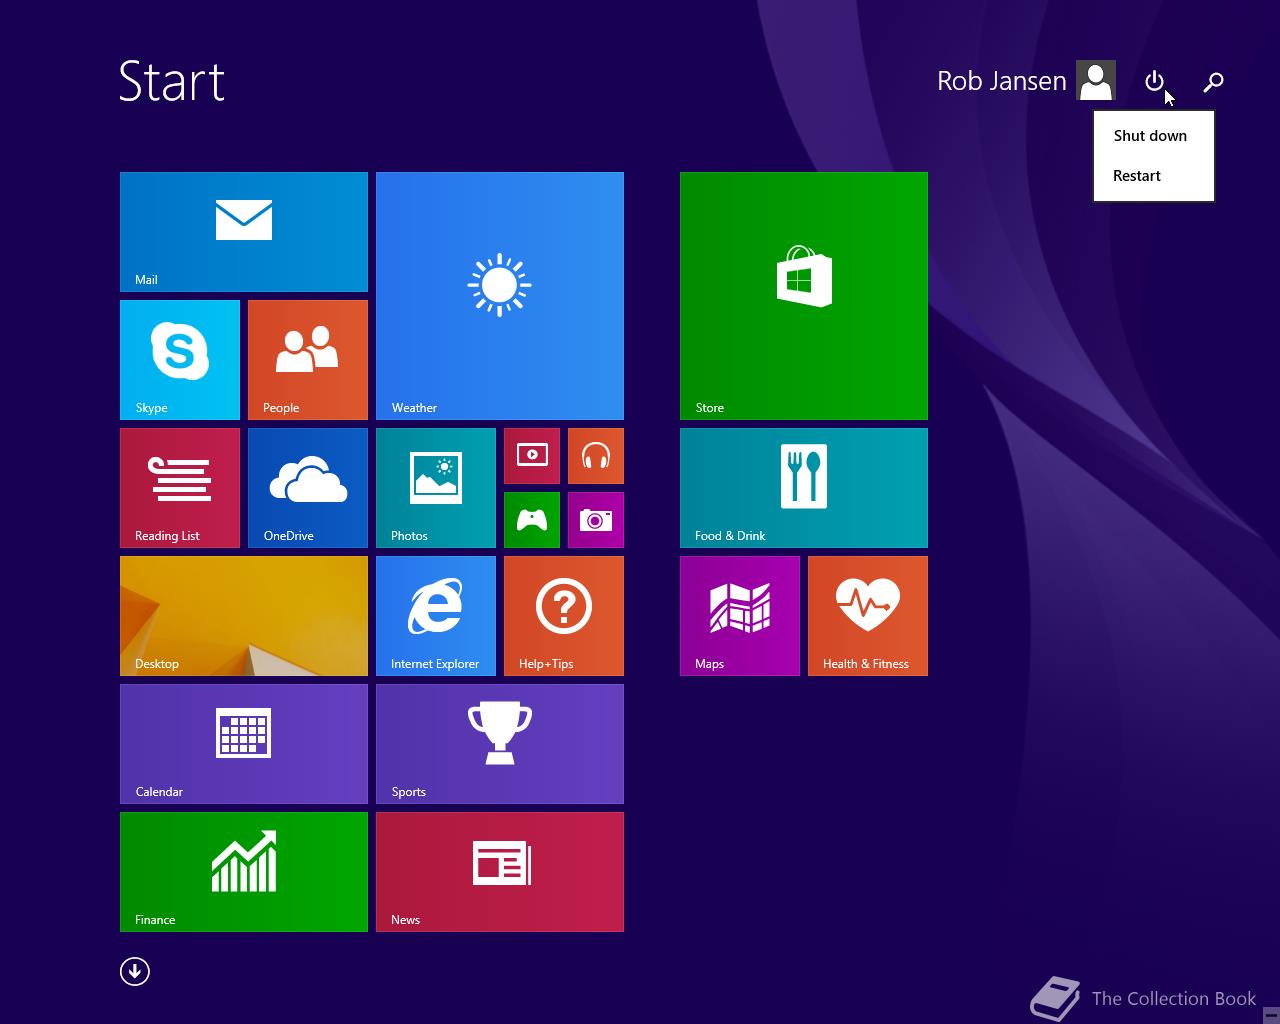Choose Restart from the power menu

(1154, 176)
